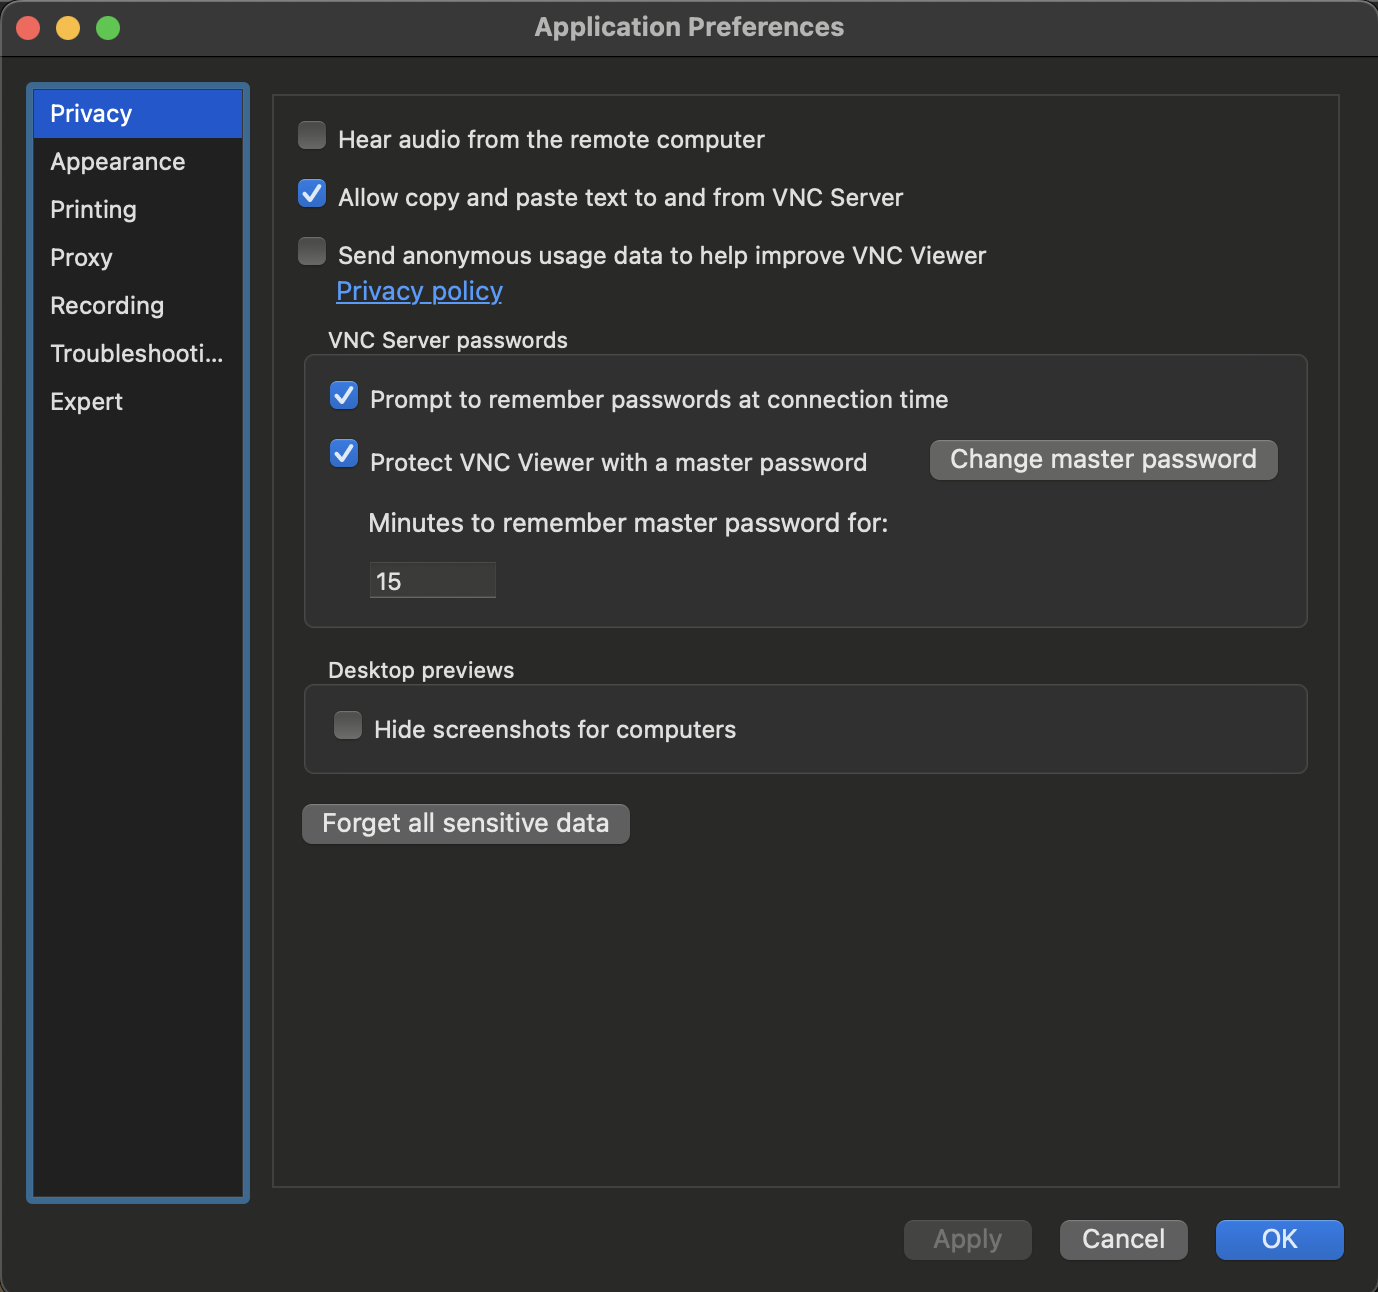Open the Privacy policy link
This screenshot has width=1378, height=1292.
tap(419, 291)
